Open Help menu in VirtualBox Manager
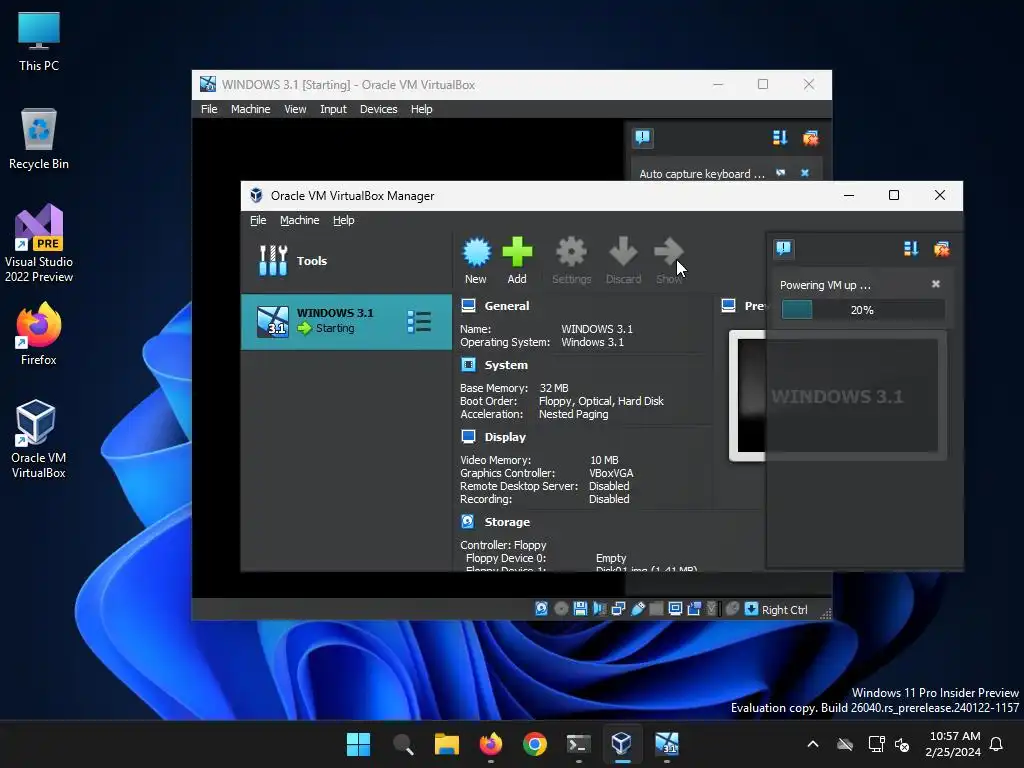This screenshot has width=1024, height=768. (x=344, y=221)
